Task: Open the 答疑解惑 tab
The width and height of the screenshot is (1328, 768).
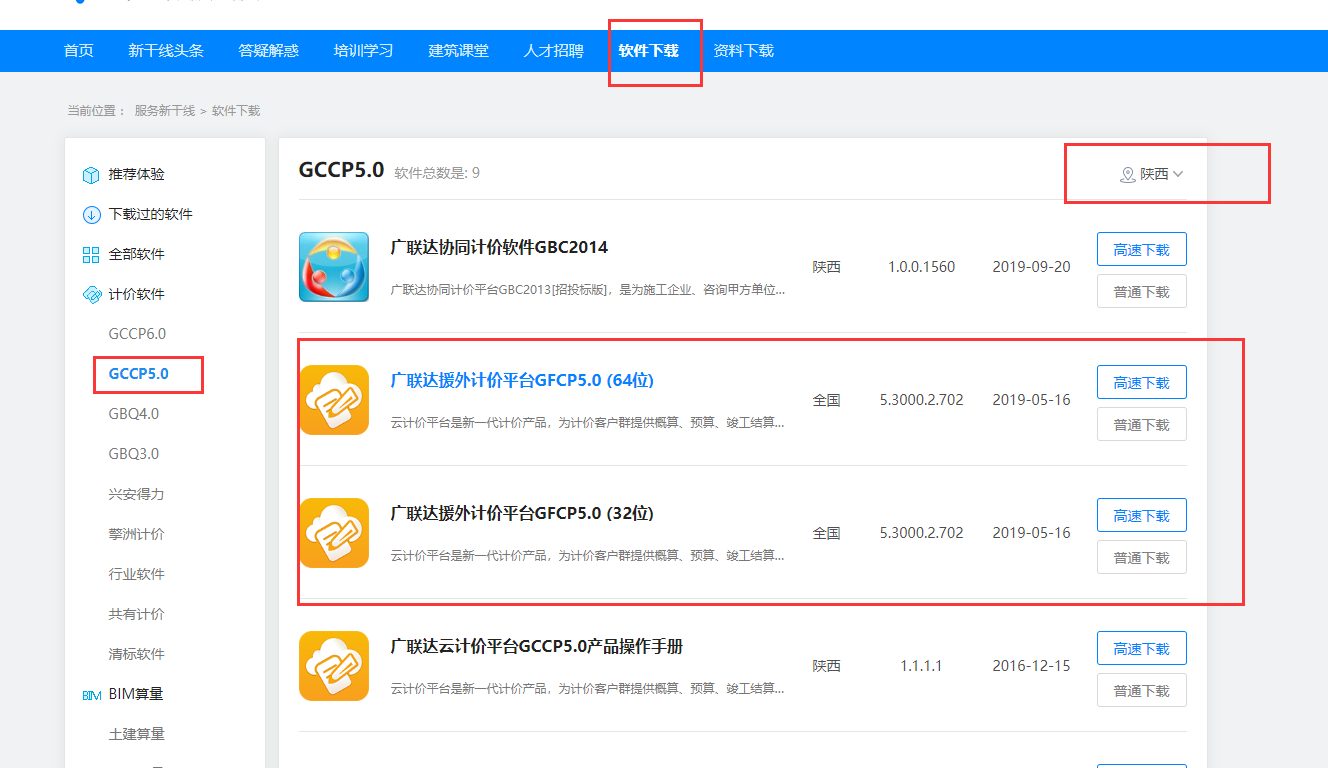Action: [x=269, y=50]
